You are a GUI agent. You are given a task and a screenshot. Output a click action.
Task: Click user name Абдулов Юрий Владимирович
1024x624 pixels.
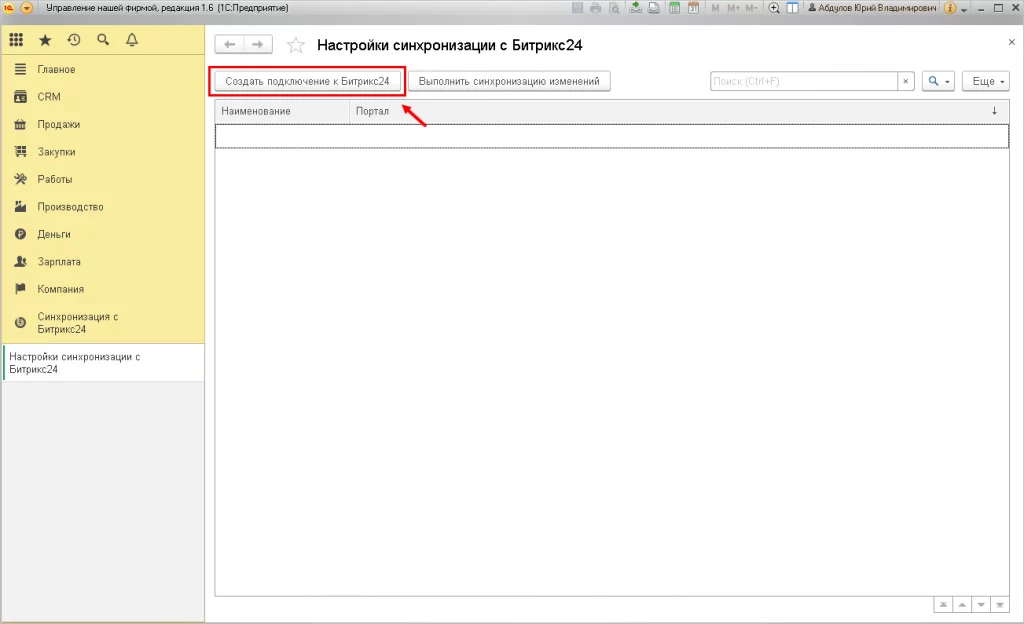click(x=872, y=8)
